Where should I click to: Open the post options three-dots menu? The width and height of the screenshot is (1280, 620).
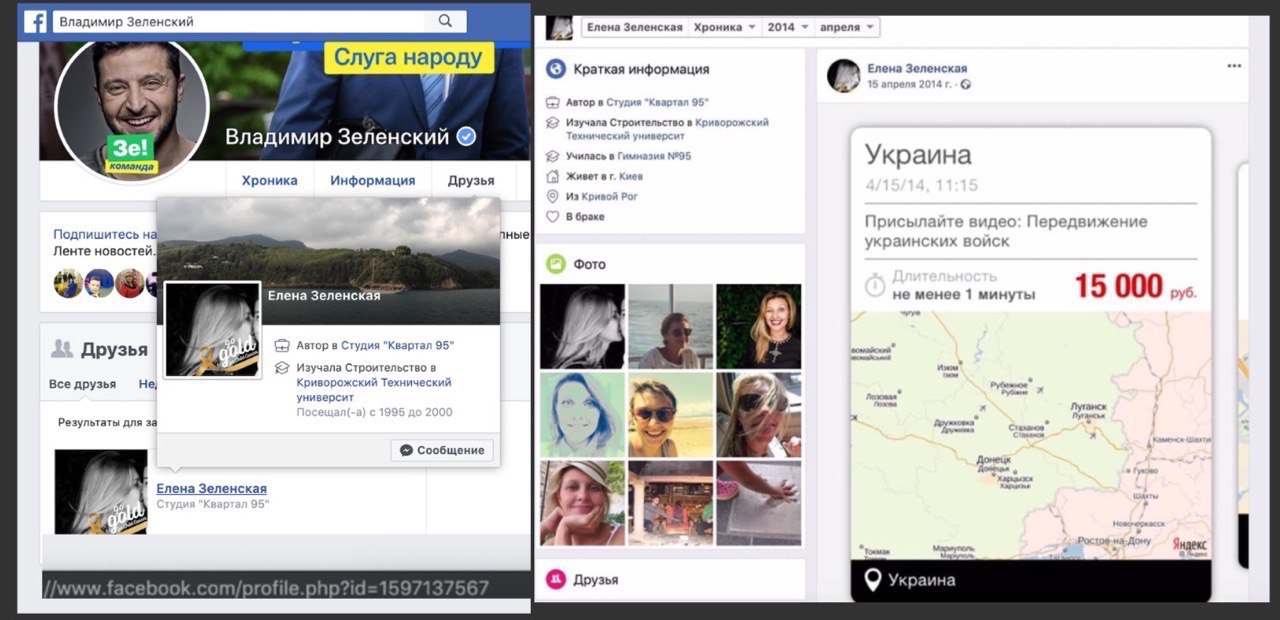point(1234,66)
